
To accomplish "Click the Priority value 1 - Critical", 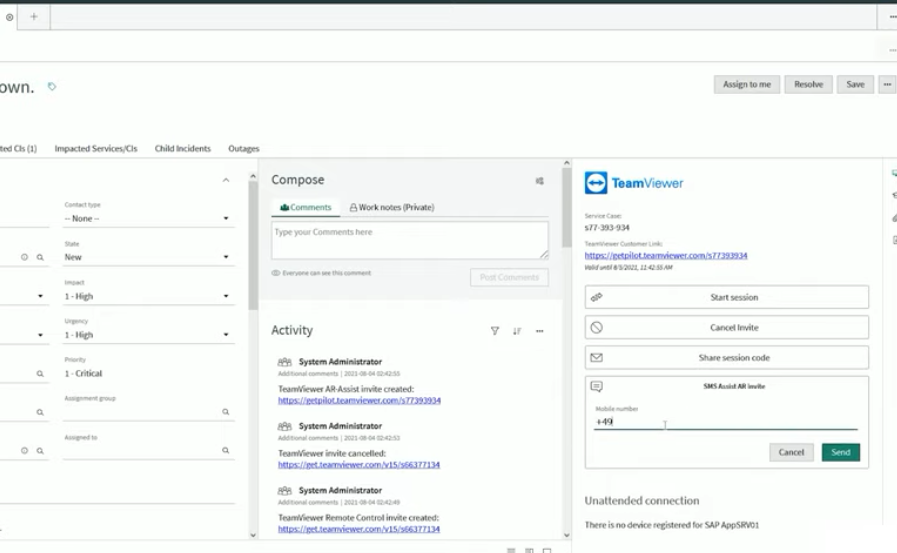I will [x=84, y=373].
